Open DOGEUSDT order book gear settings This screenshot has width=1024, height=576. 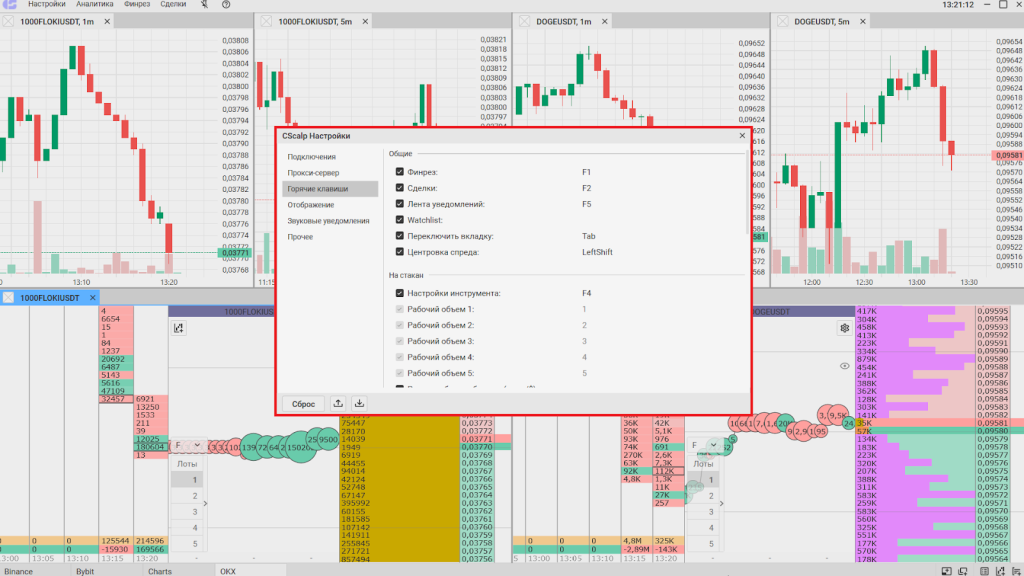[x=845, y=328]
